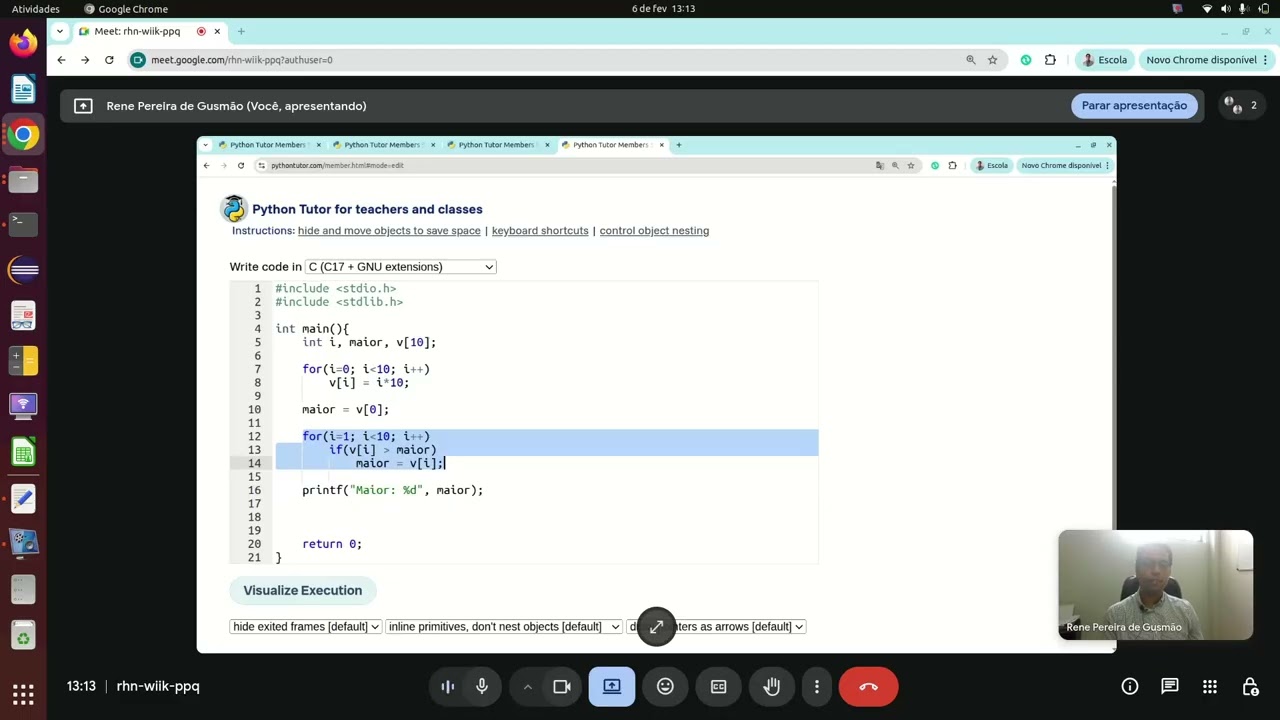Open LibreOffice Writer from the dock
Image resolution: width=1280 pixels, height=720 pixels.
pyautogui.click(x=23, y=89)
